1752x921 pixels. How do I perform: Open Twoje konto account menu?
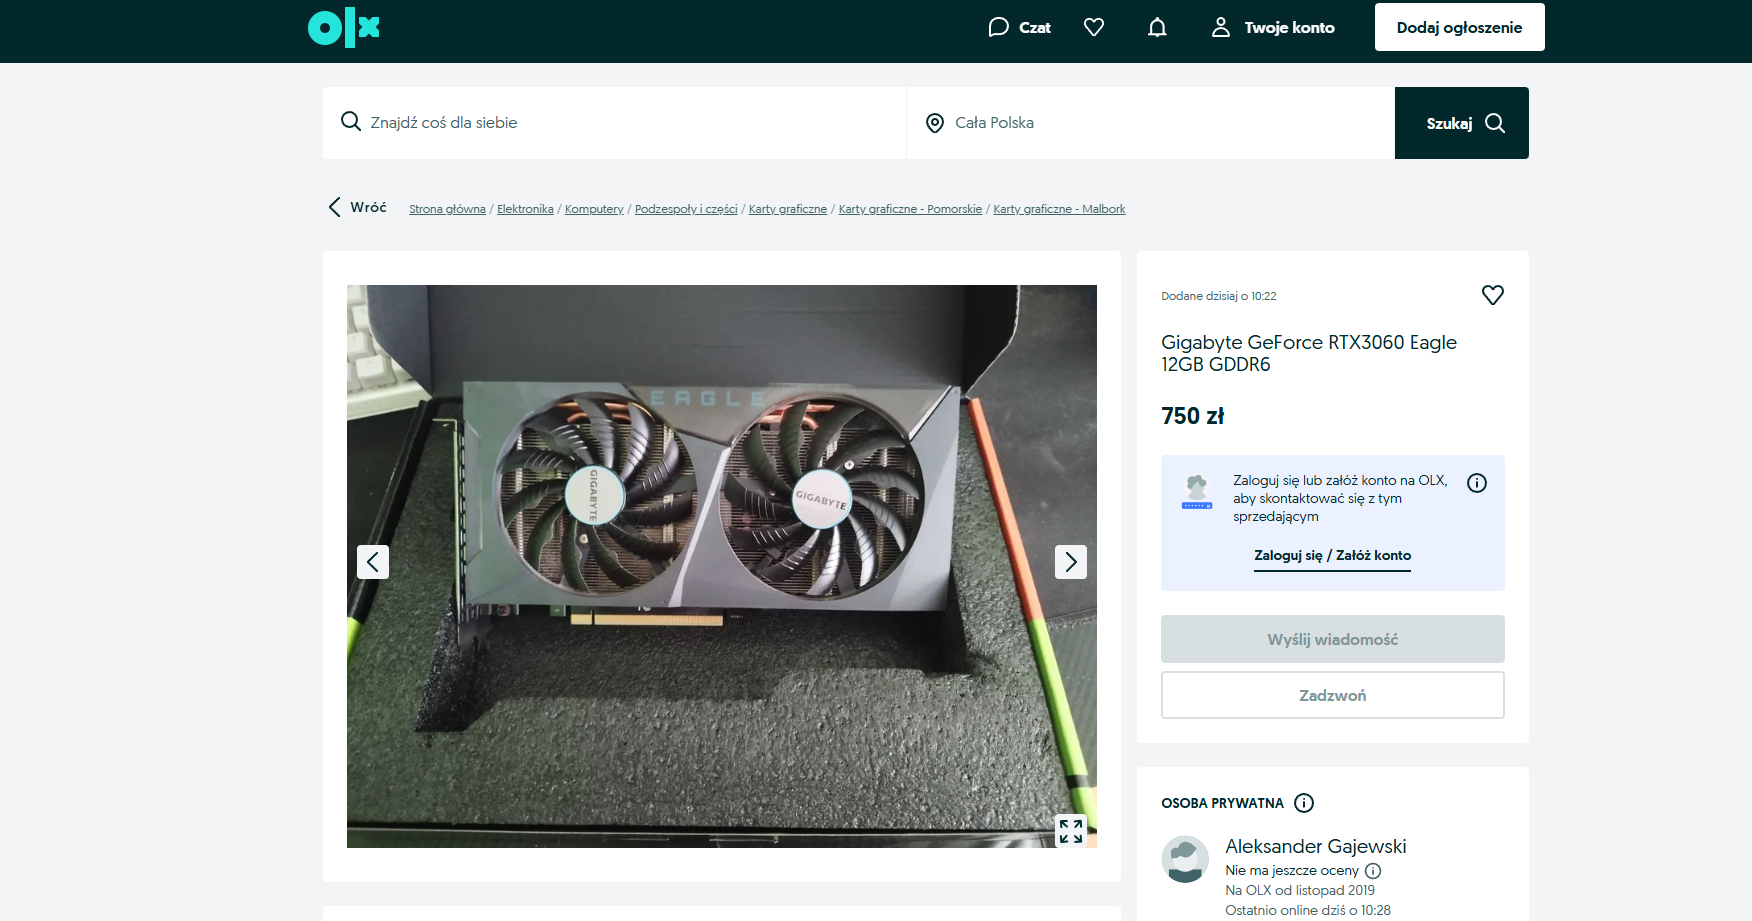pos(1273,27)
